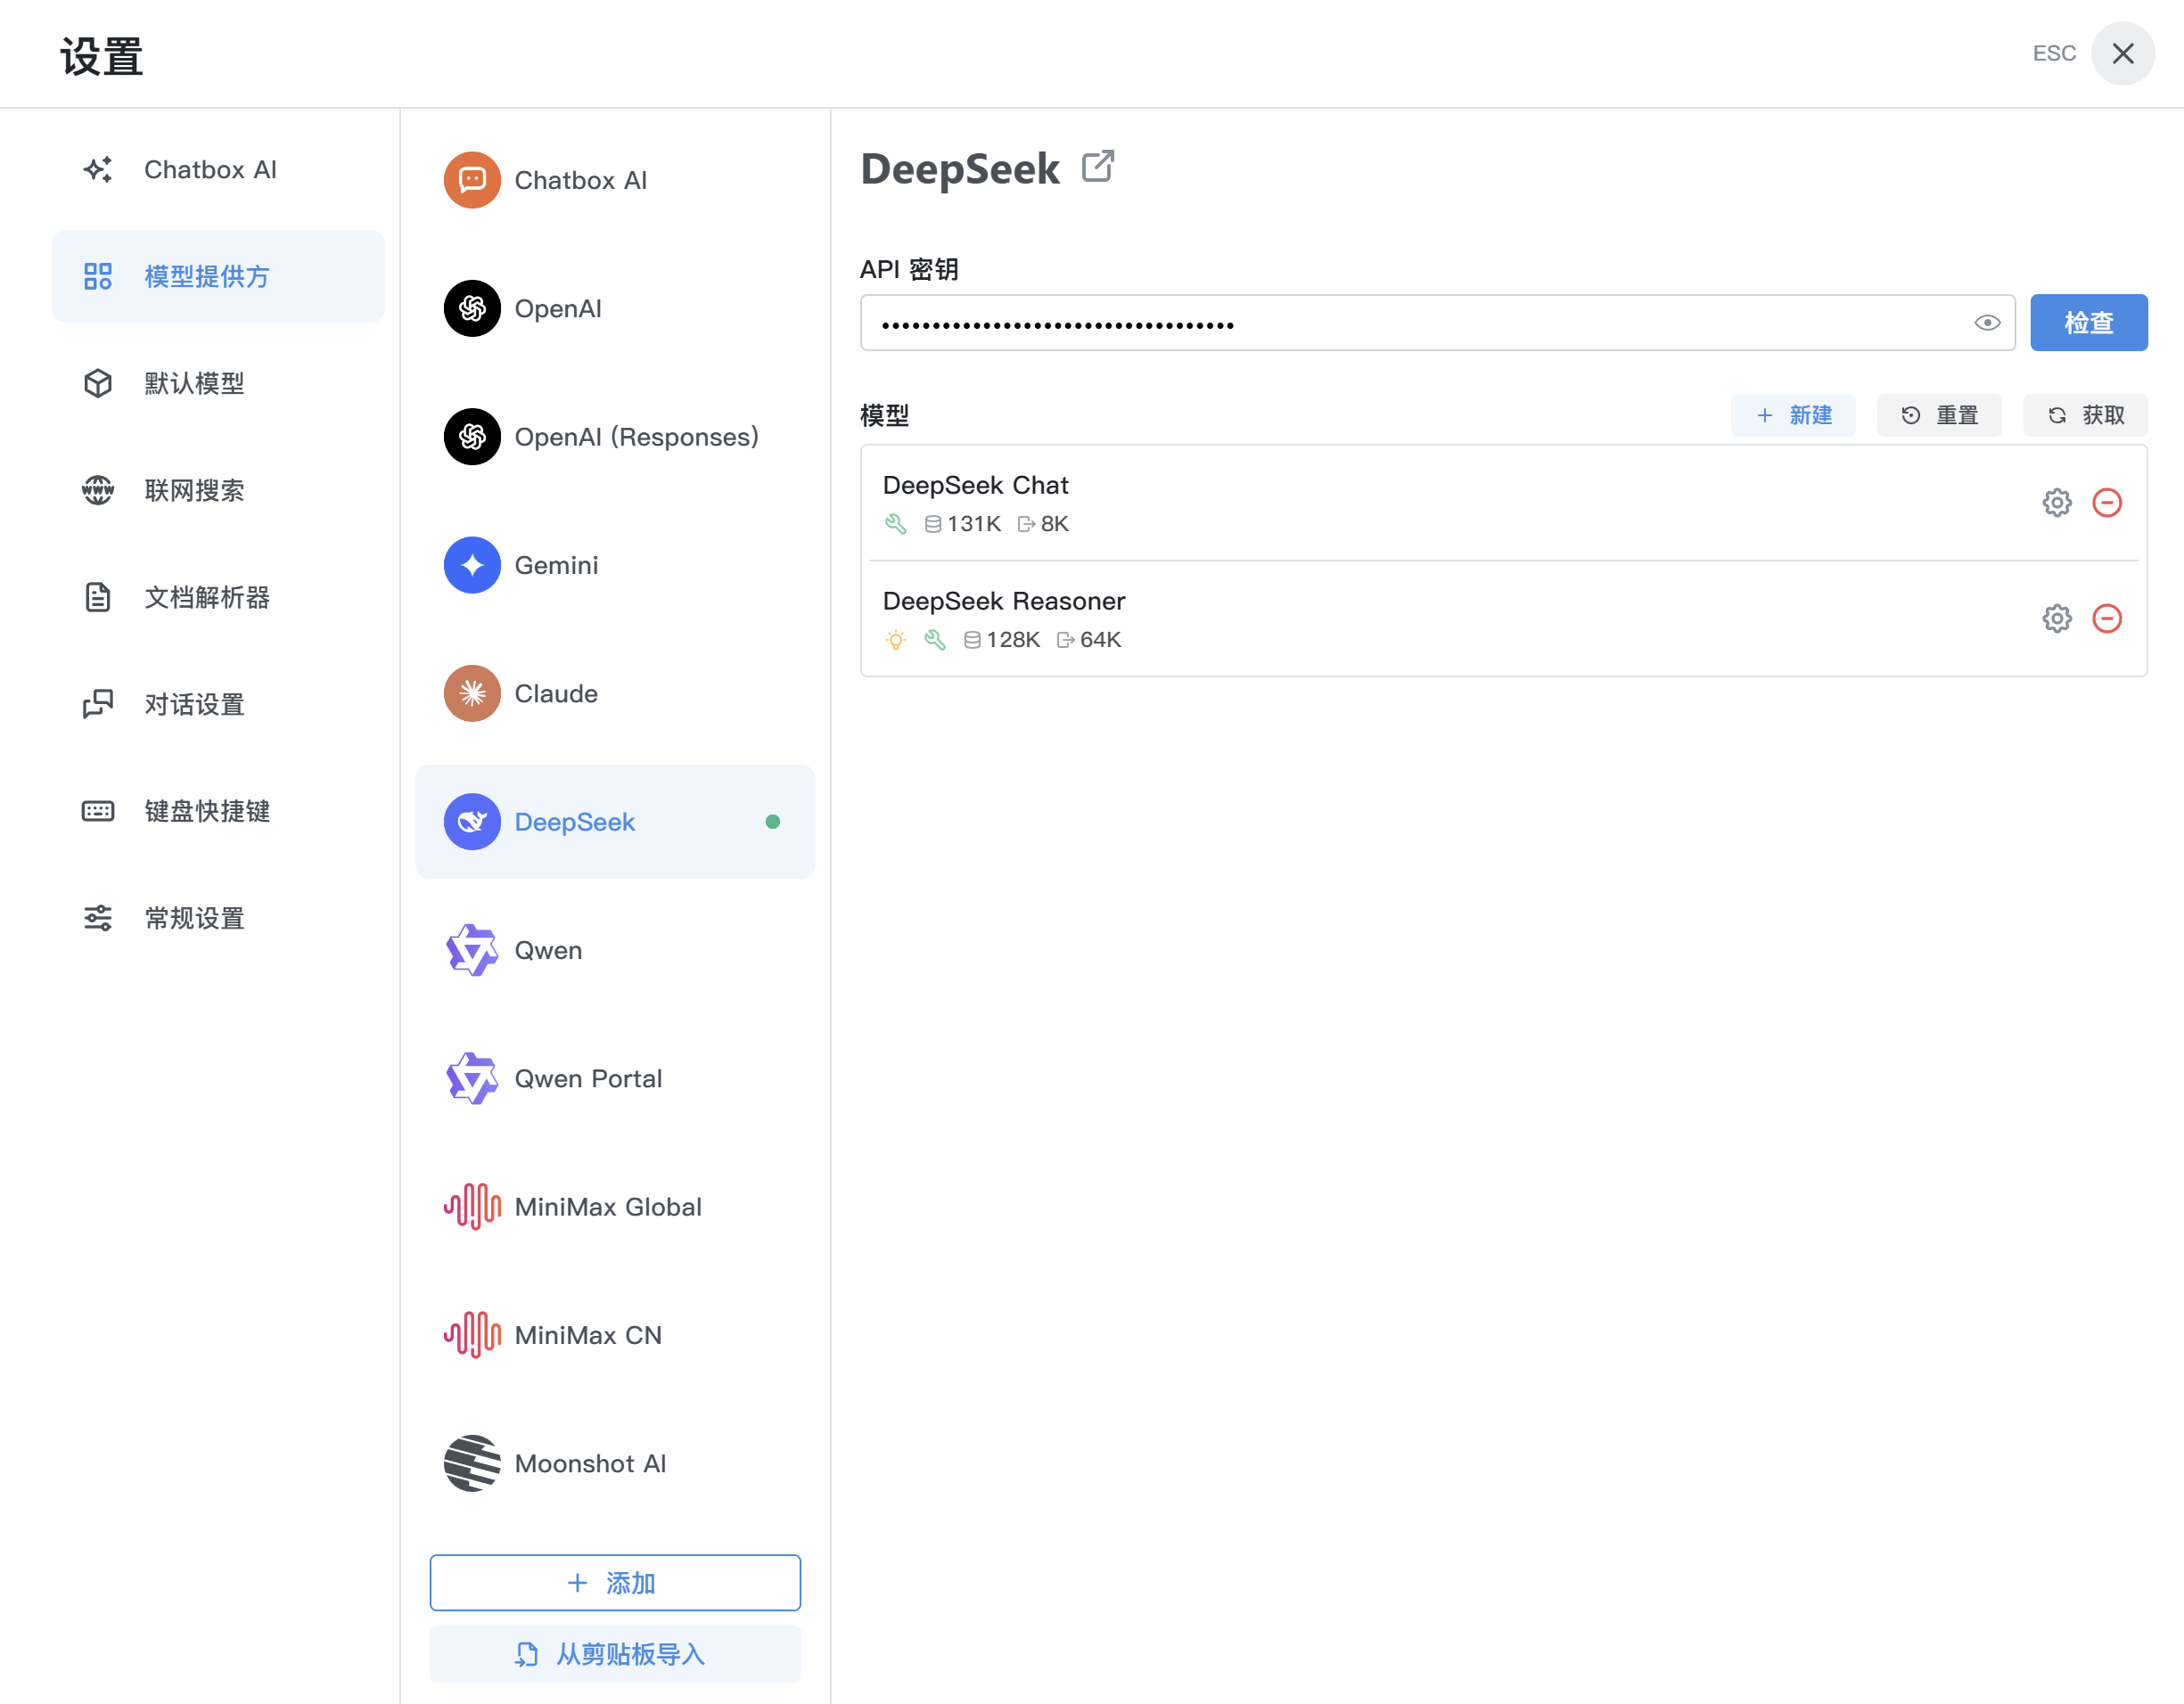2184x1704 pixels.
Task: Click the OpenAI (Responses) logo
Action: point(472,437)
